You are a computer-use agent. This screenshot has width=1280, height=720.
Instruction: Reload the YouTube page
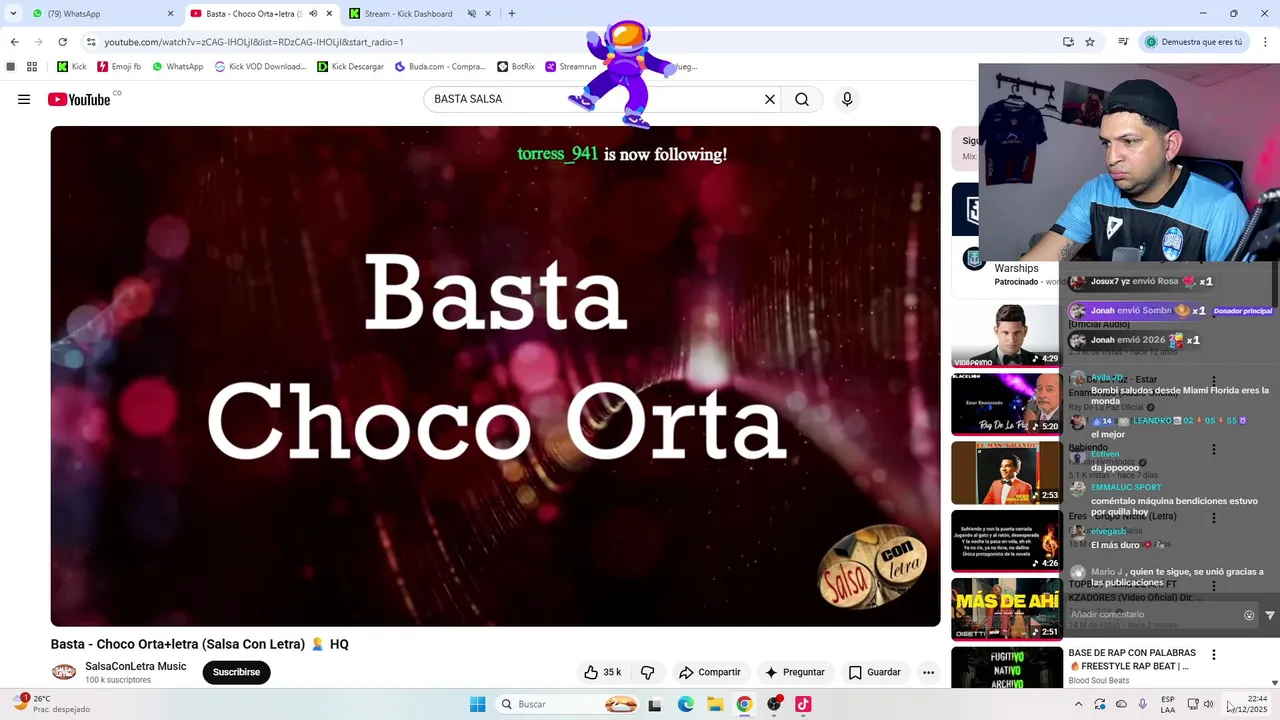(x=62, y=42)
